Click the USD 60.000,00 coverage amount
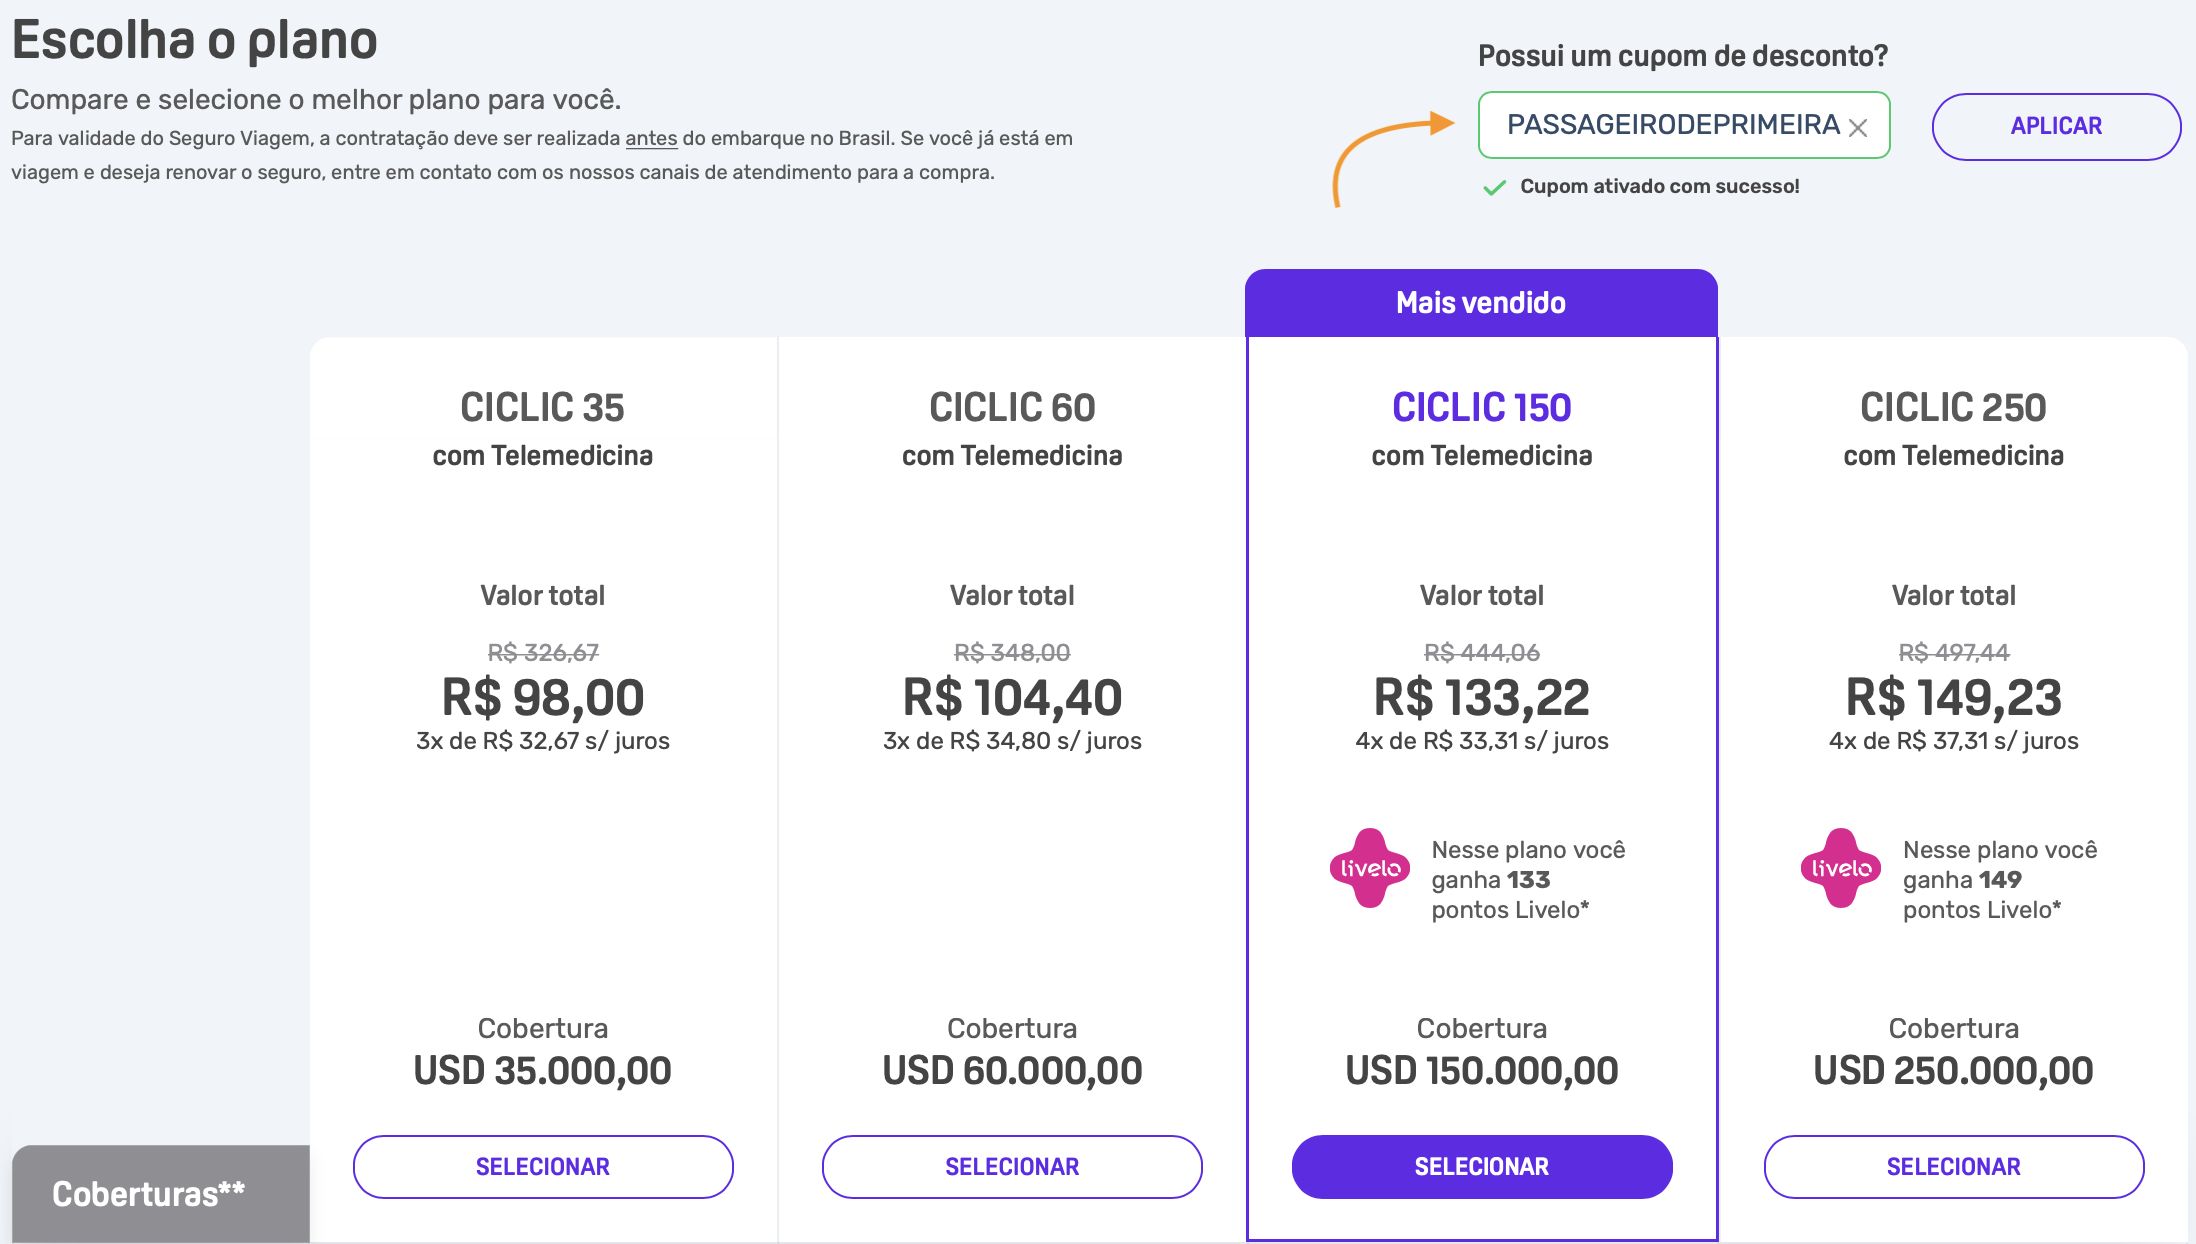This screenshot has height=1244, width=2196. pos(1012,1071)
